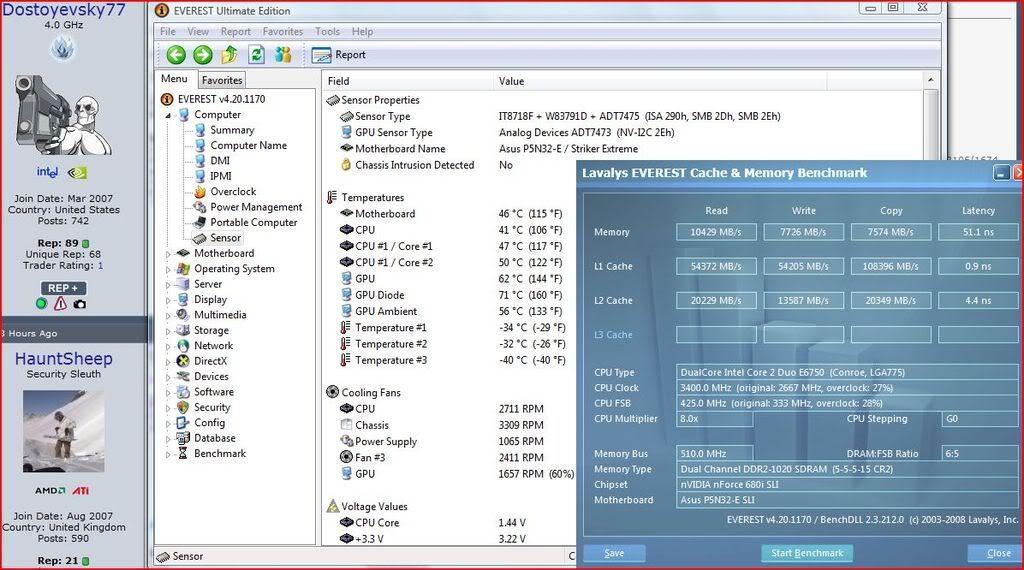The width and height of the screenshot is (1024, 570).
Task: Select the GPU Diode temperature row
Action: tap(451, 295)
